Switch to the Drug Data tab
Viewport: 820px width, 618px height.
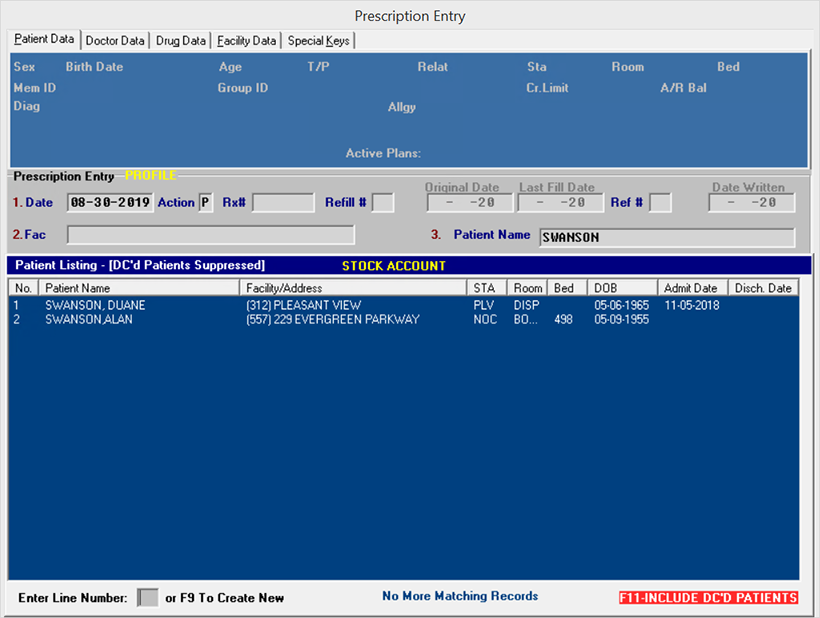(181, 41)
